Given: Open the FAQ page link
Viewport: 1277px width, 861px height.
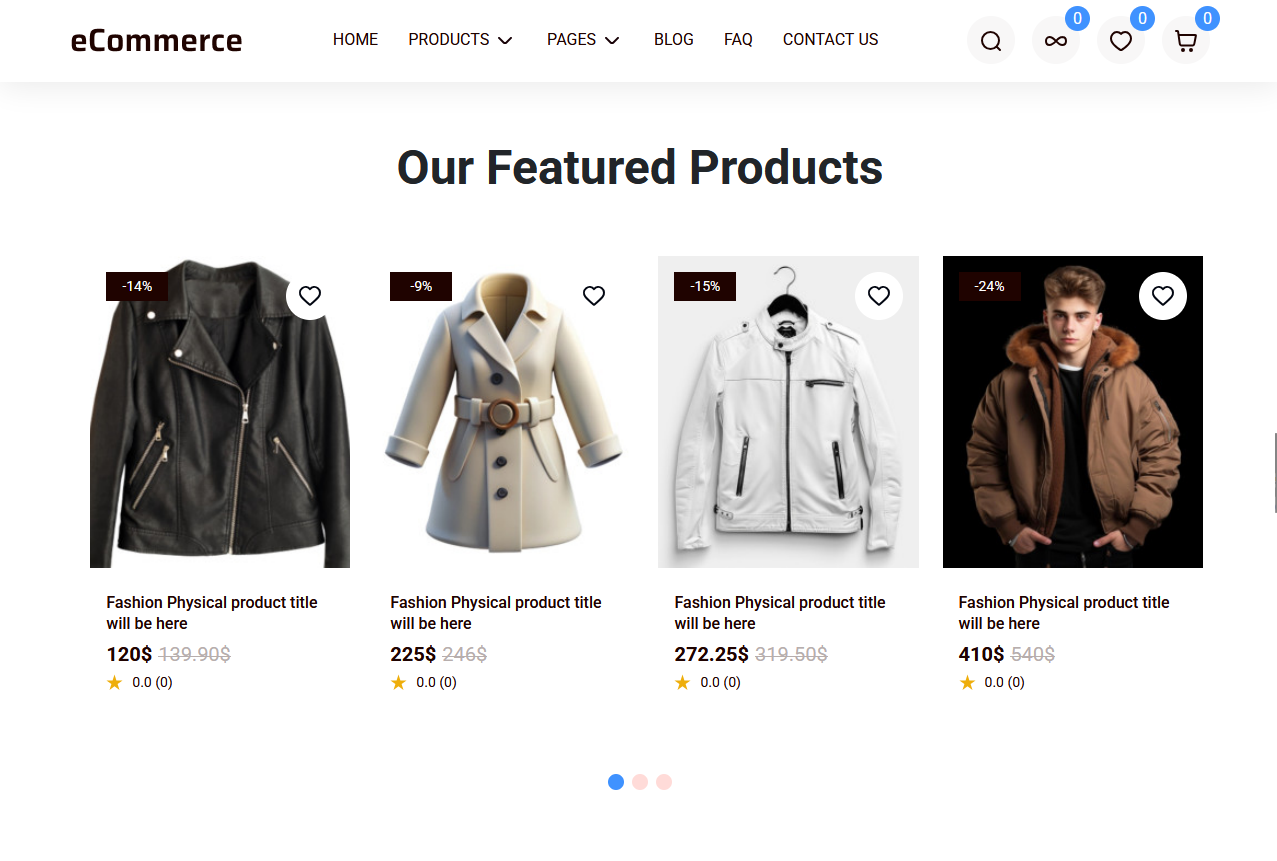Looking at the screenshot, I should click(738, 40).
